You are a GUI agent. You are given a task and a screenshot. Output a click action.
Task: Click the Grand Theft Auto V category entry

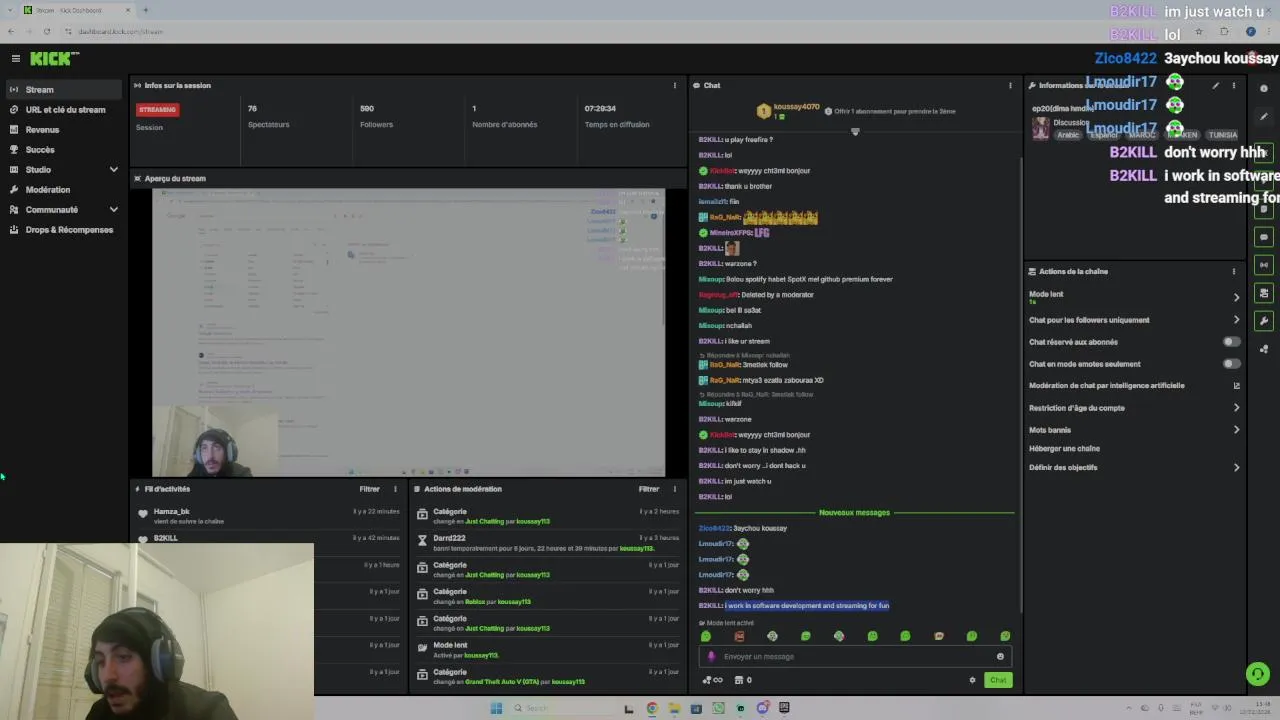click(546, 677)
